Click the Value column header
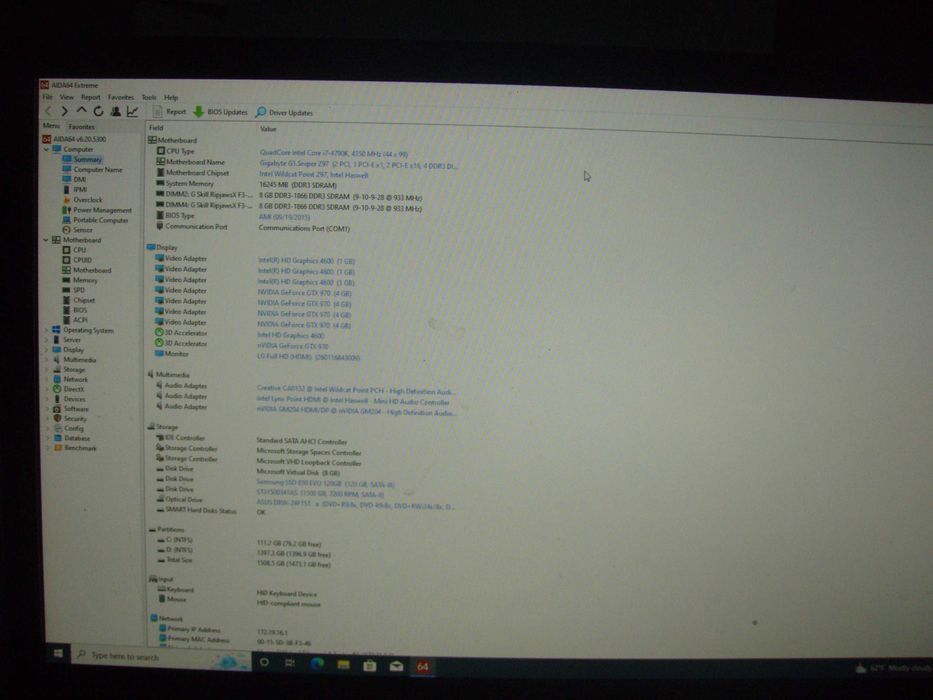The height and width of the screenshot is (700, 933). click(268, 129)
